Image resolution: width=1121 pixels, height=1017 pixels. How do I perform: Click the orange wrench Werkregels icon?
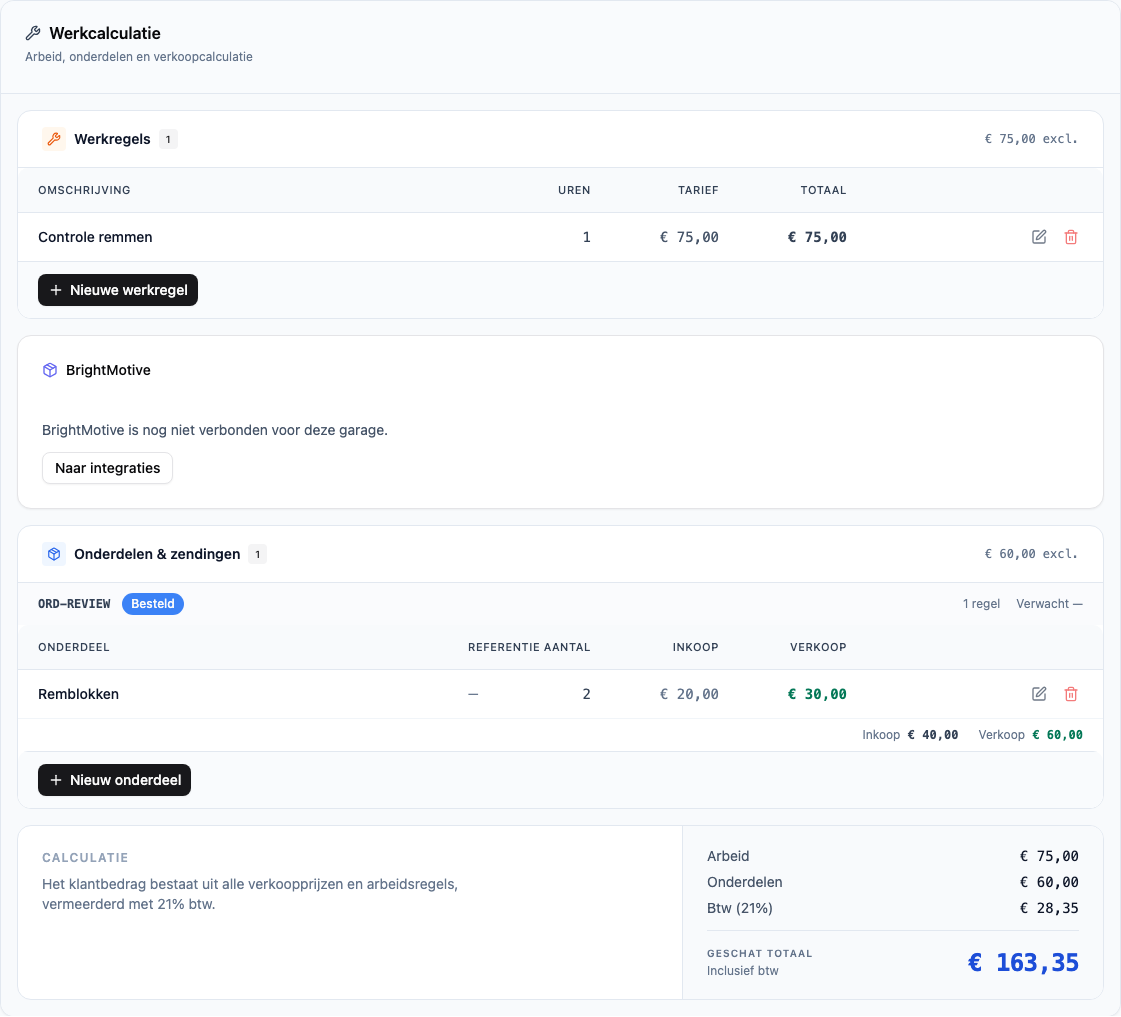coord(54,139)
